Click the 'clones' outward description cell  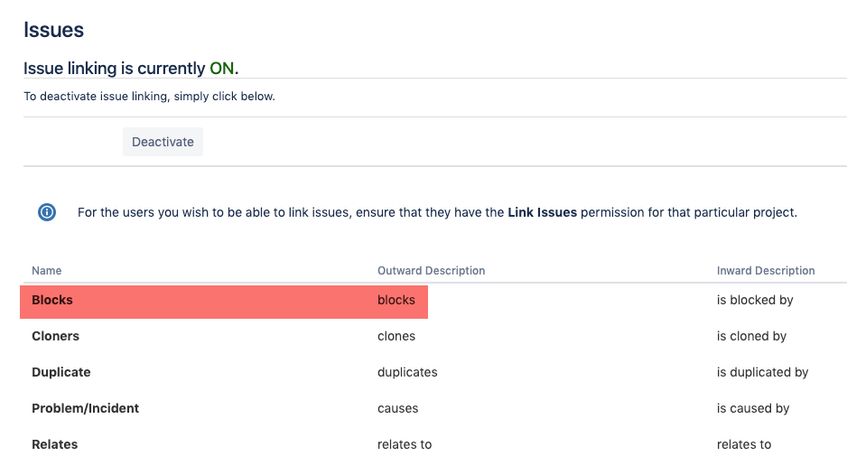396,336
